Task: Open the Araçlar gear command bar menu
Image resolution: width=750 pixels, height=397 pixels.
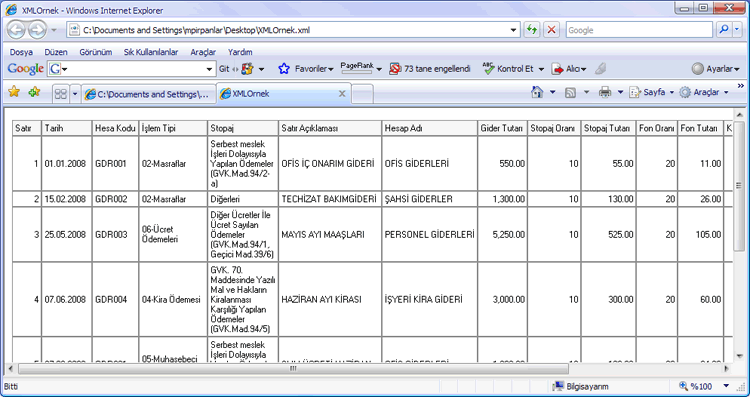Action: pyautogui.click(x=704, y=92)
